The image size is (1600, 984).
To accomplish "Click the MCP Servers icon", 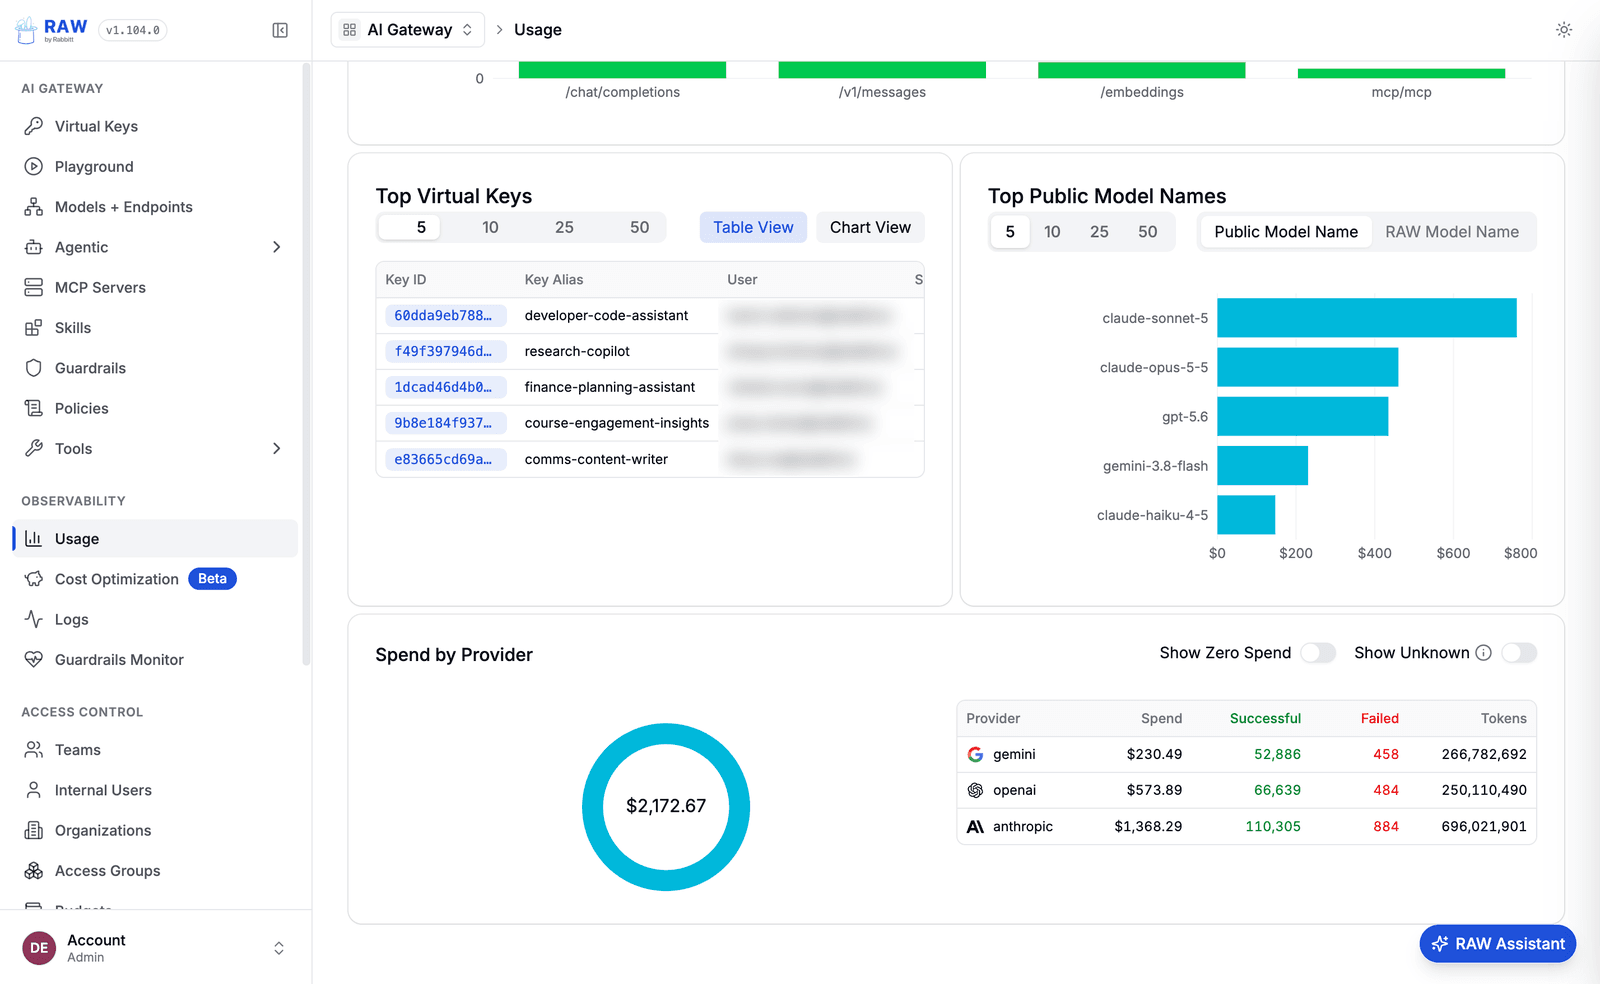I will 34,287.
